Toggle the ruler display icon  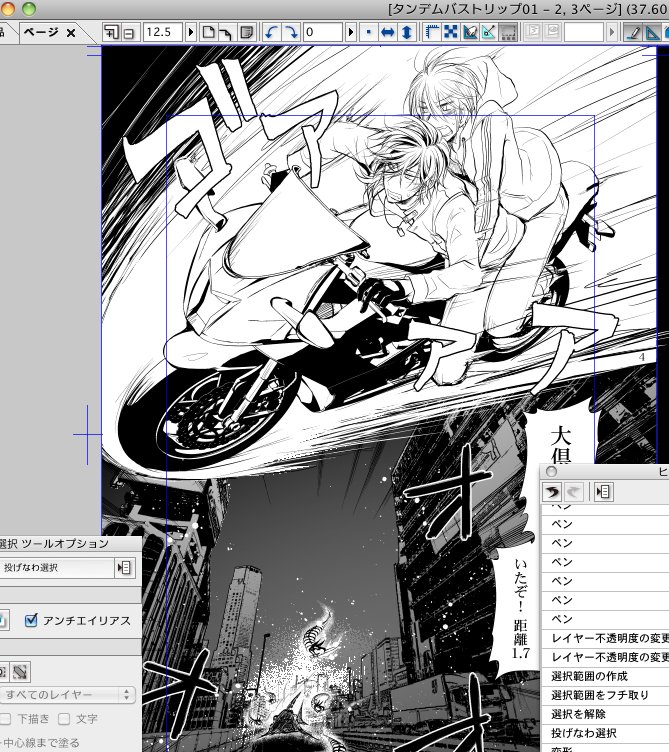[x=432, y=32]
